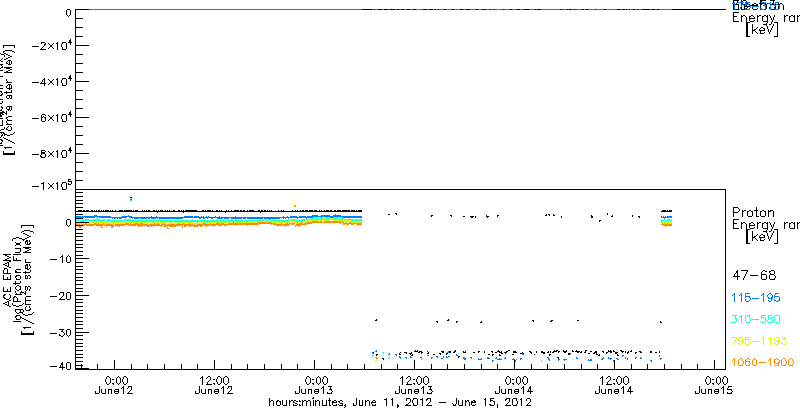Viewport: 800px width, 410px height.
Task: Select the -40 proton flux tick label
Action: click(61, 365)
